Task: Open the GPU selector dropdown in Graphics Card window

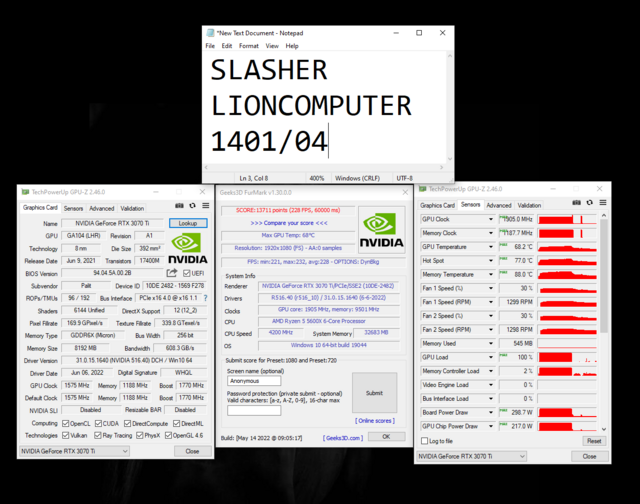Action: [x=90, y=452]
